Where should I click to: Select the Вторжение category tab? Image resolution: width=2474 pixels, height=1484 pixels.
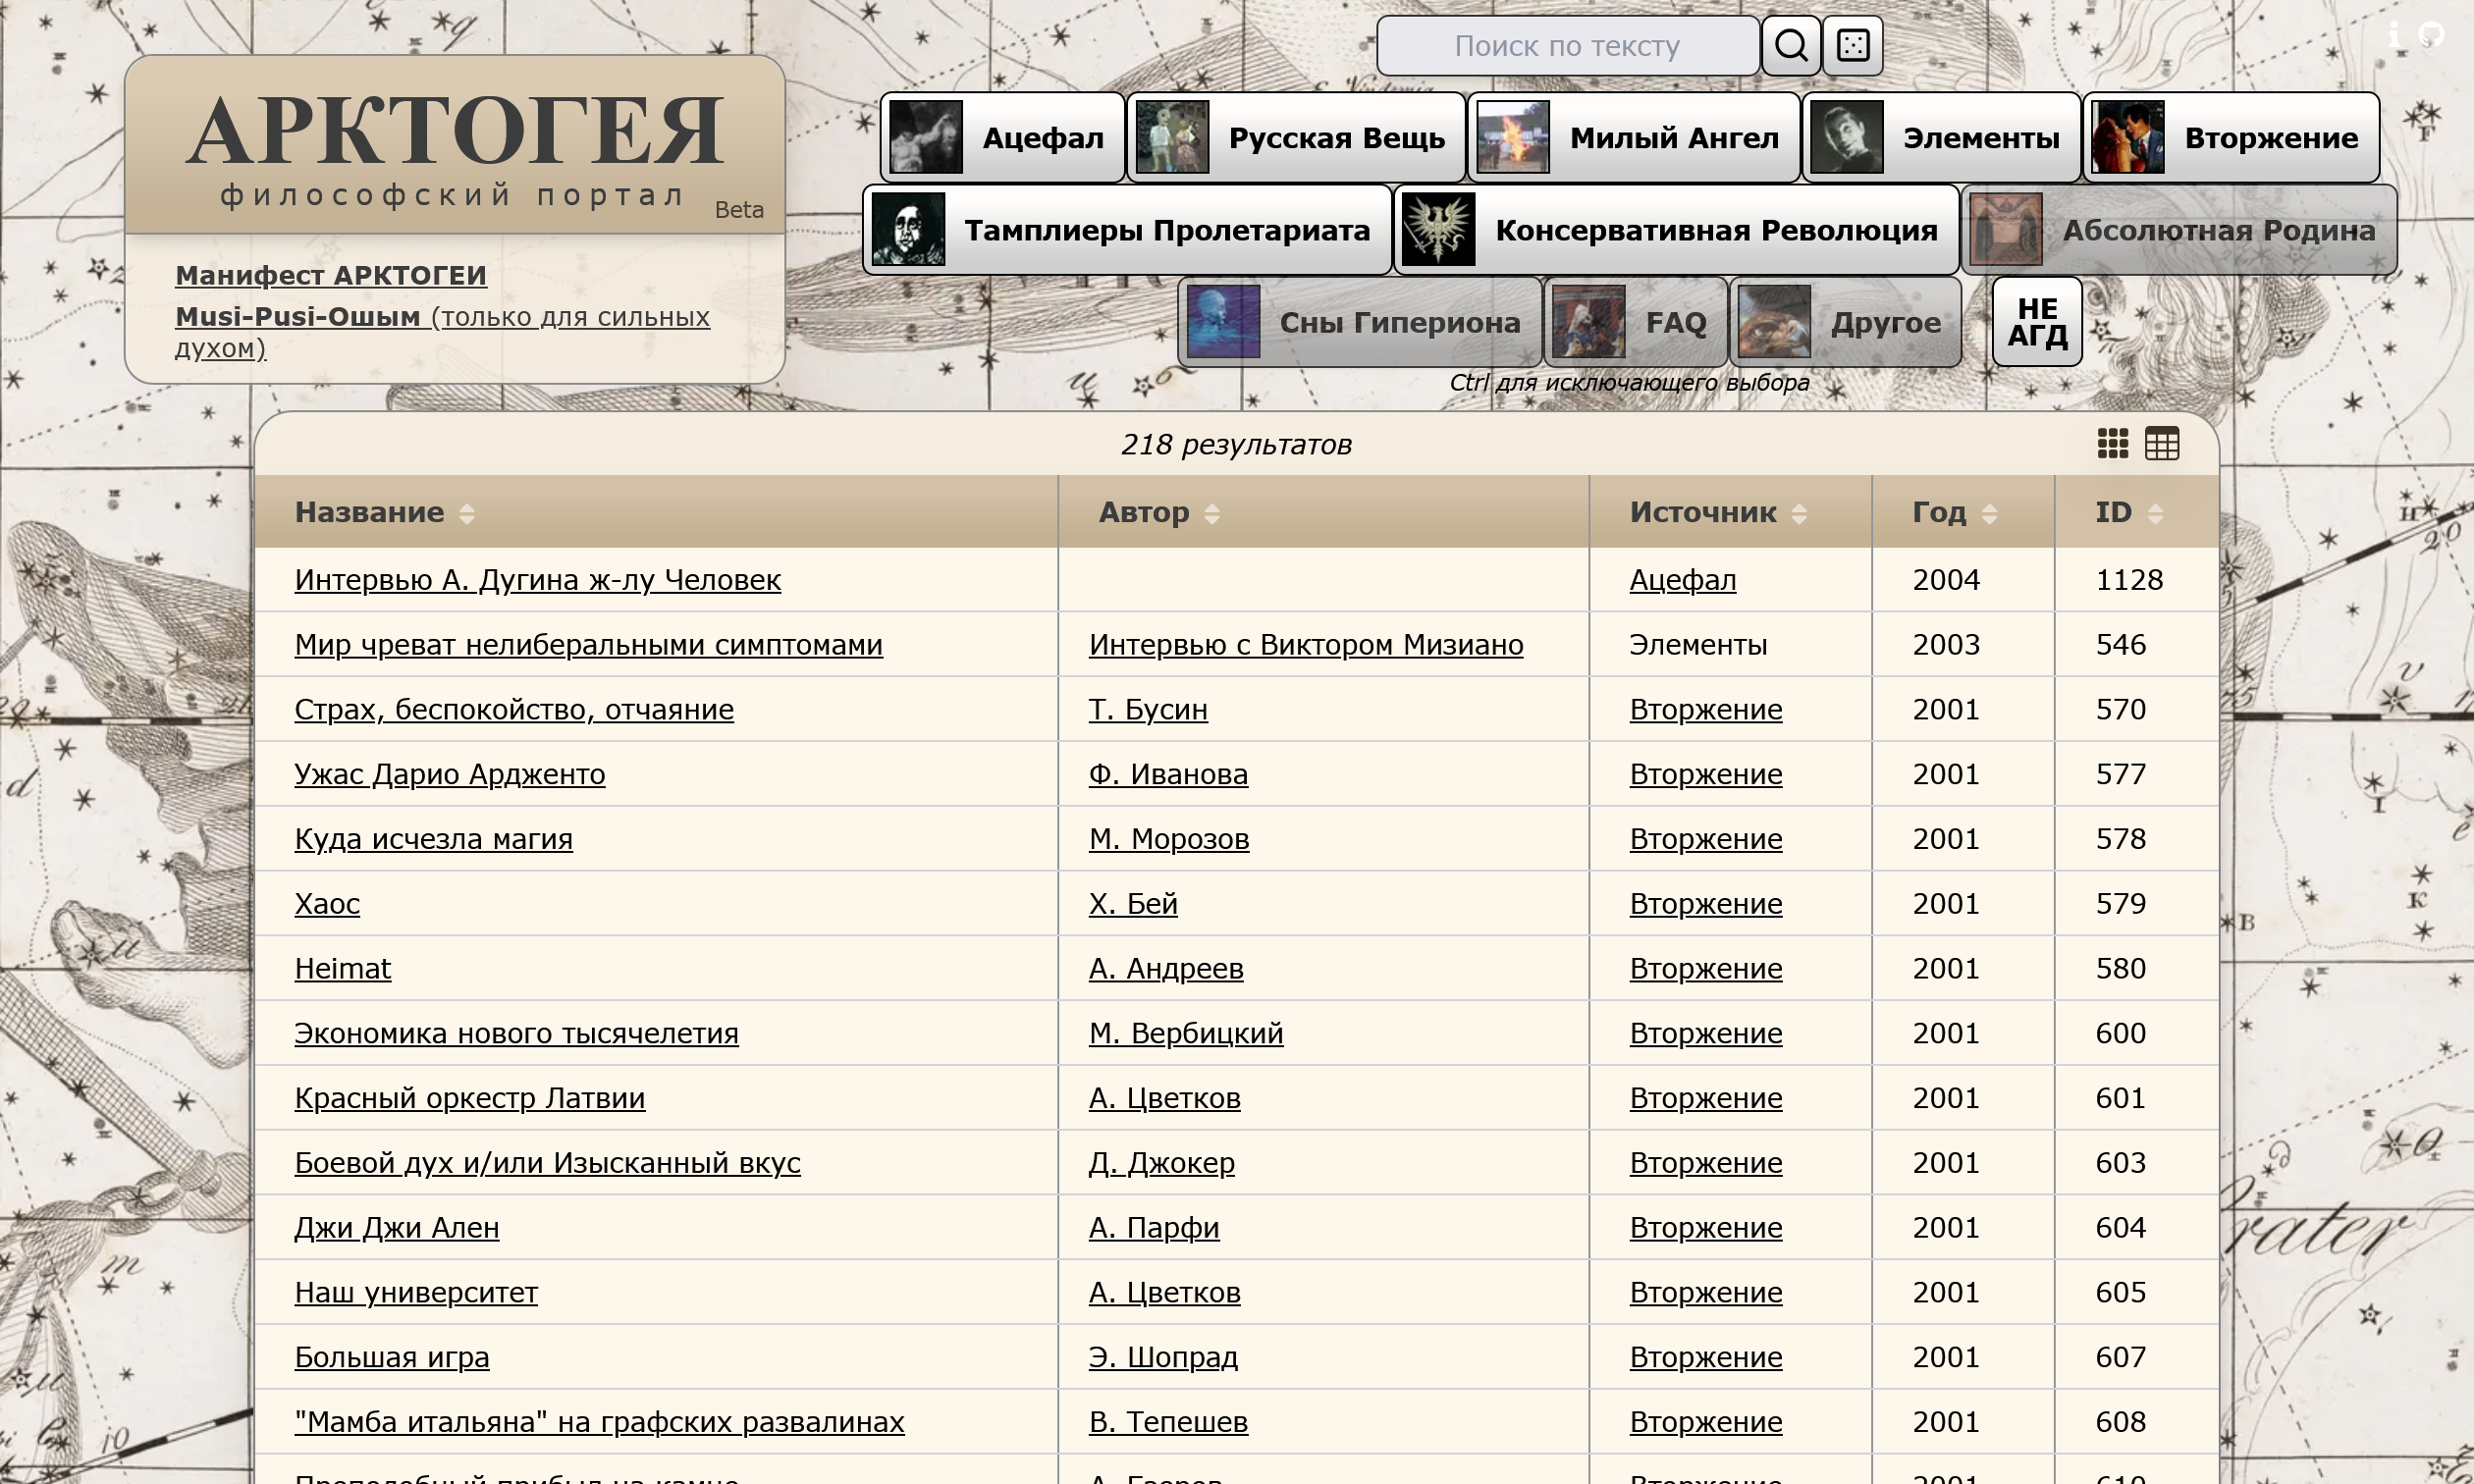(2231, 138)
